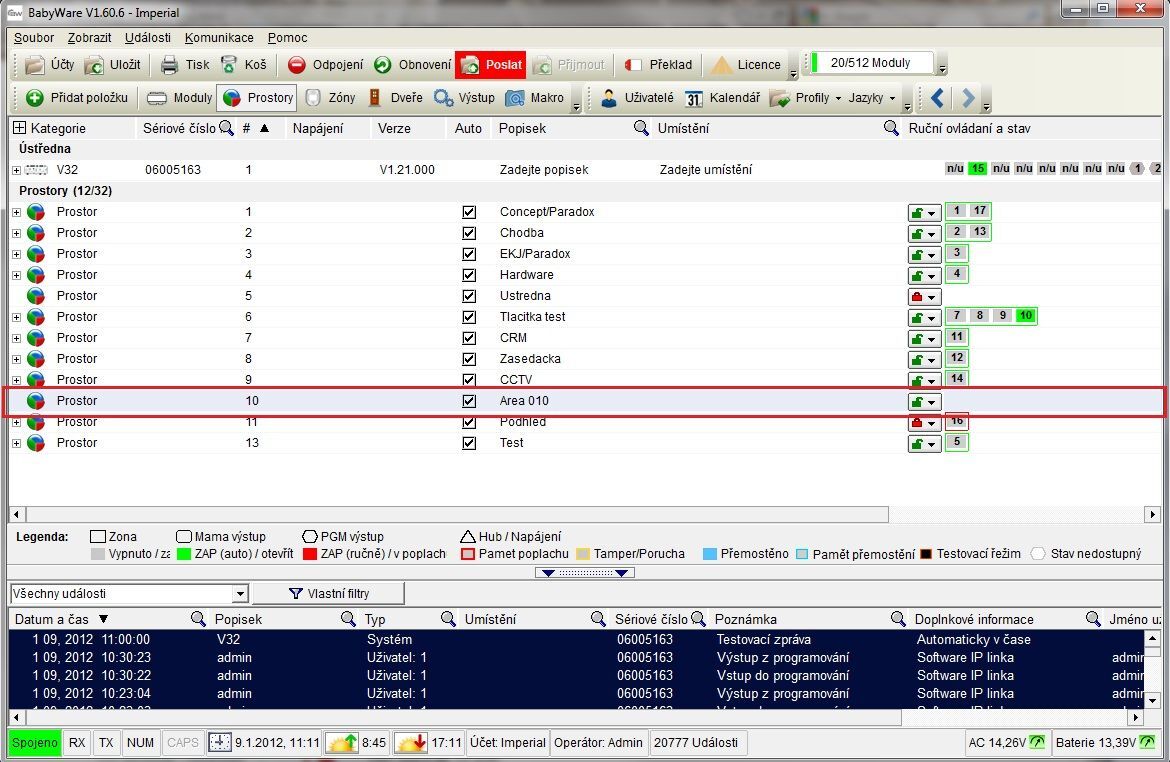
Task: Click the Popisek column search magnifier
Action: tap(642, 128)
